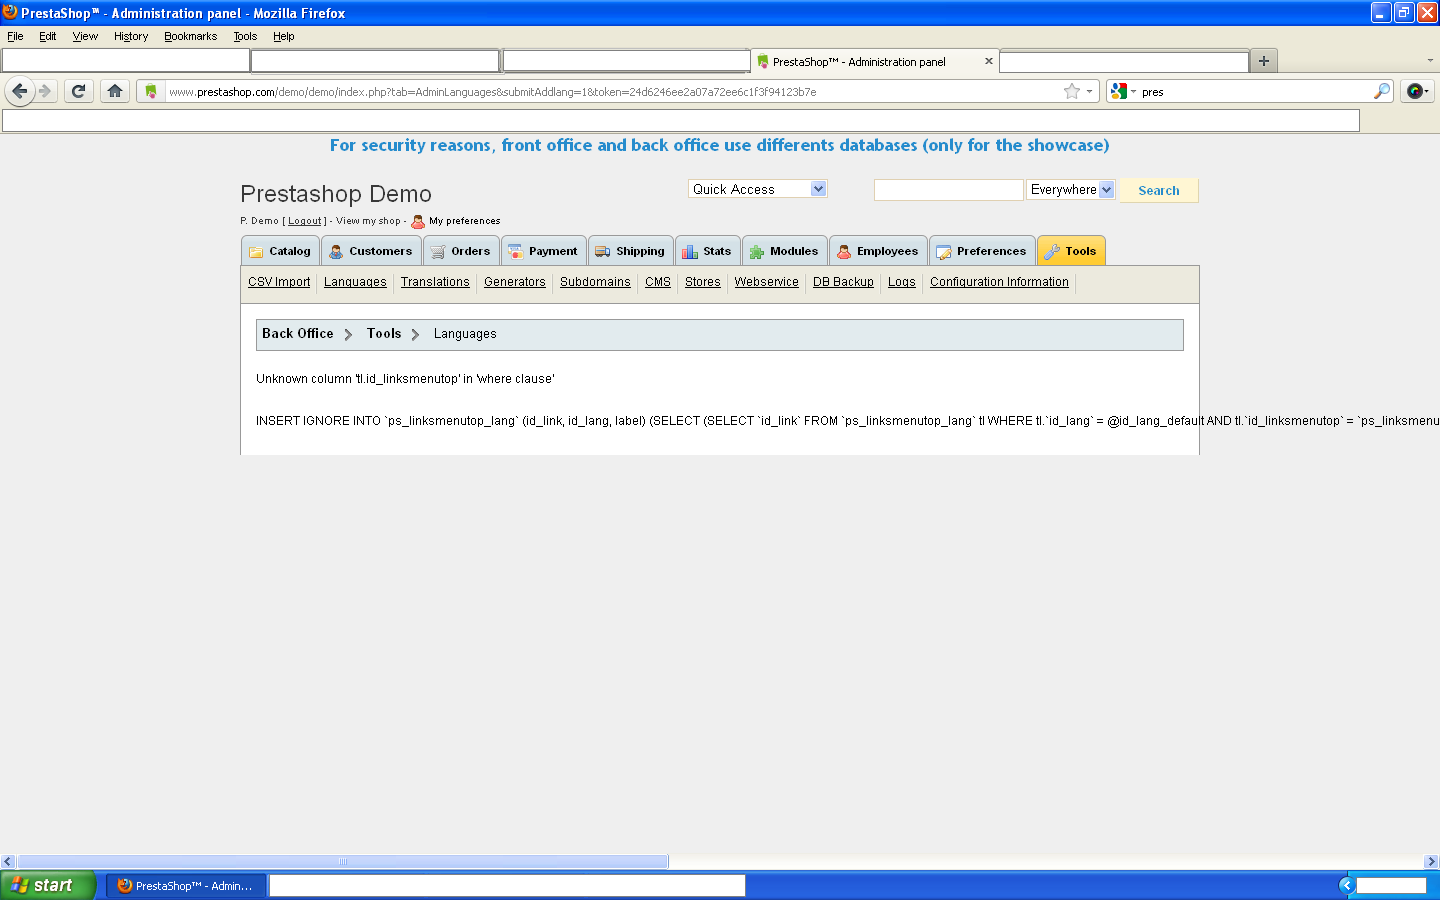This screenshot has height=900, width=1440.
Task: Expand the Everywhere search scope dropdown
Action: click(1106, 190)
